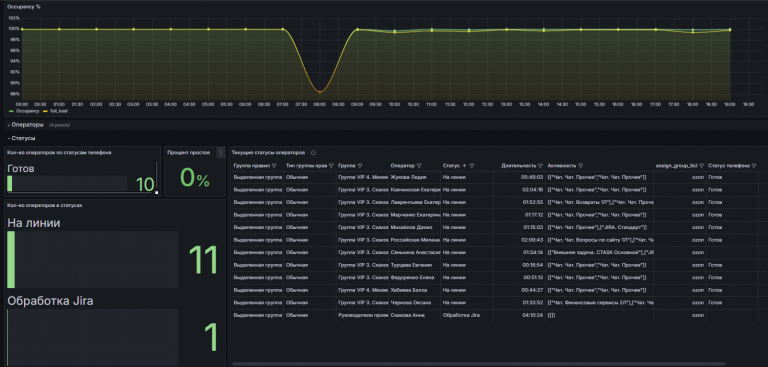Click the На линии bar gauge
The image size is (768, 367).
tap(93, 260)
